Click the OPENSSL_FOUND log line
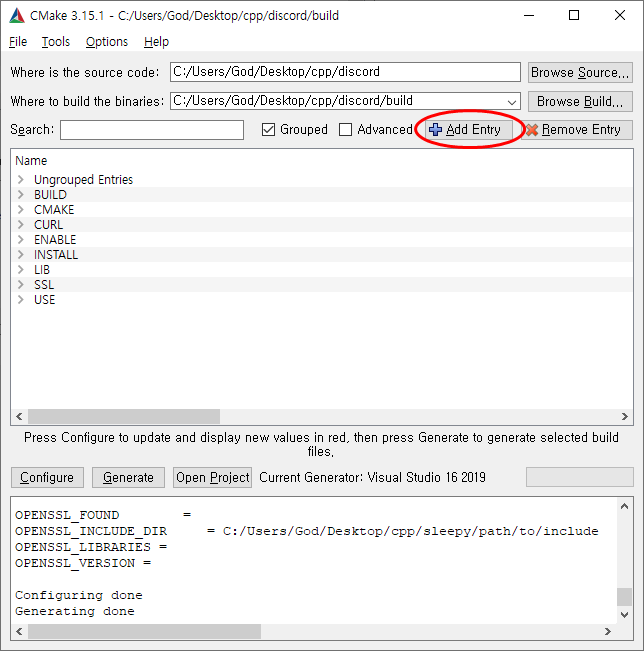This screenshot has width=644, height=651. (x=103, y=515)
